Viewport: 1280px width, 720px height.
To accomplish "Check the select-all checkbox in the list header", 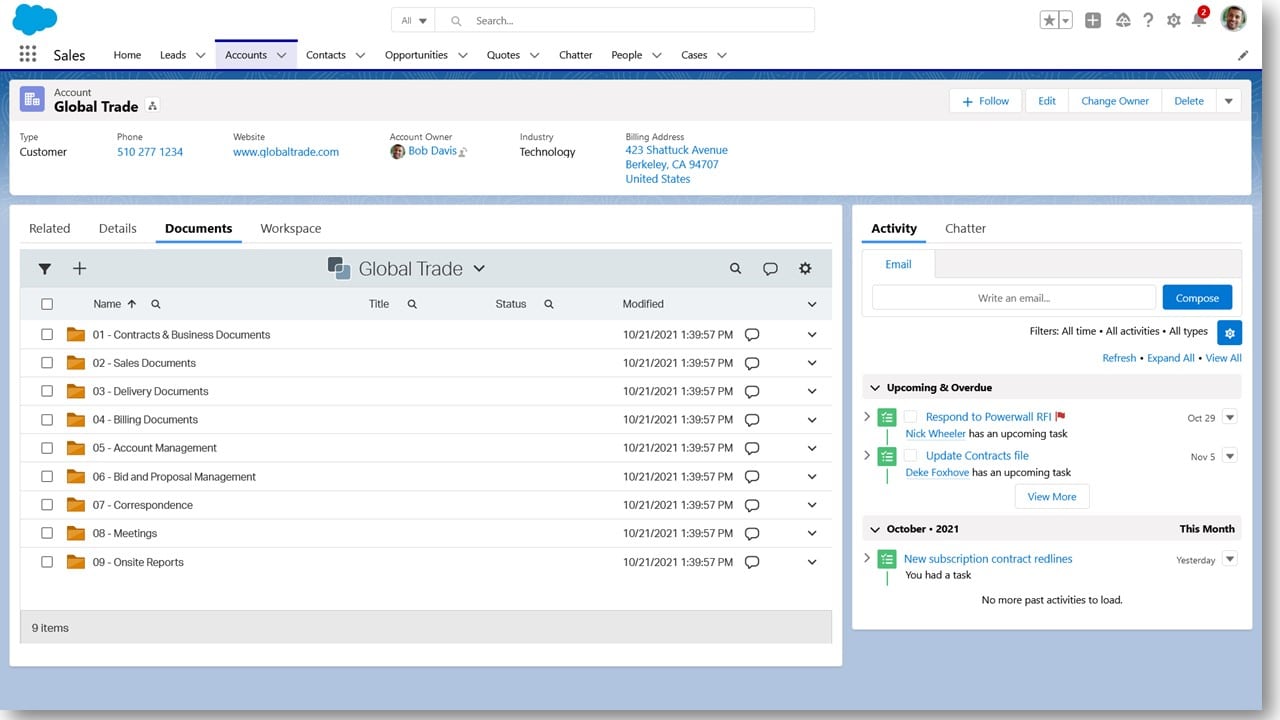I will (x=47, y=303).
